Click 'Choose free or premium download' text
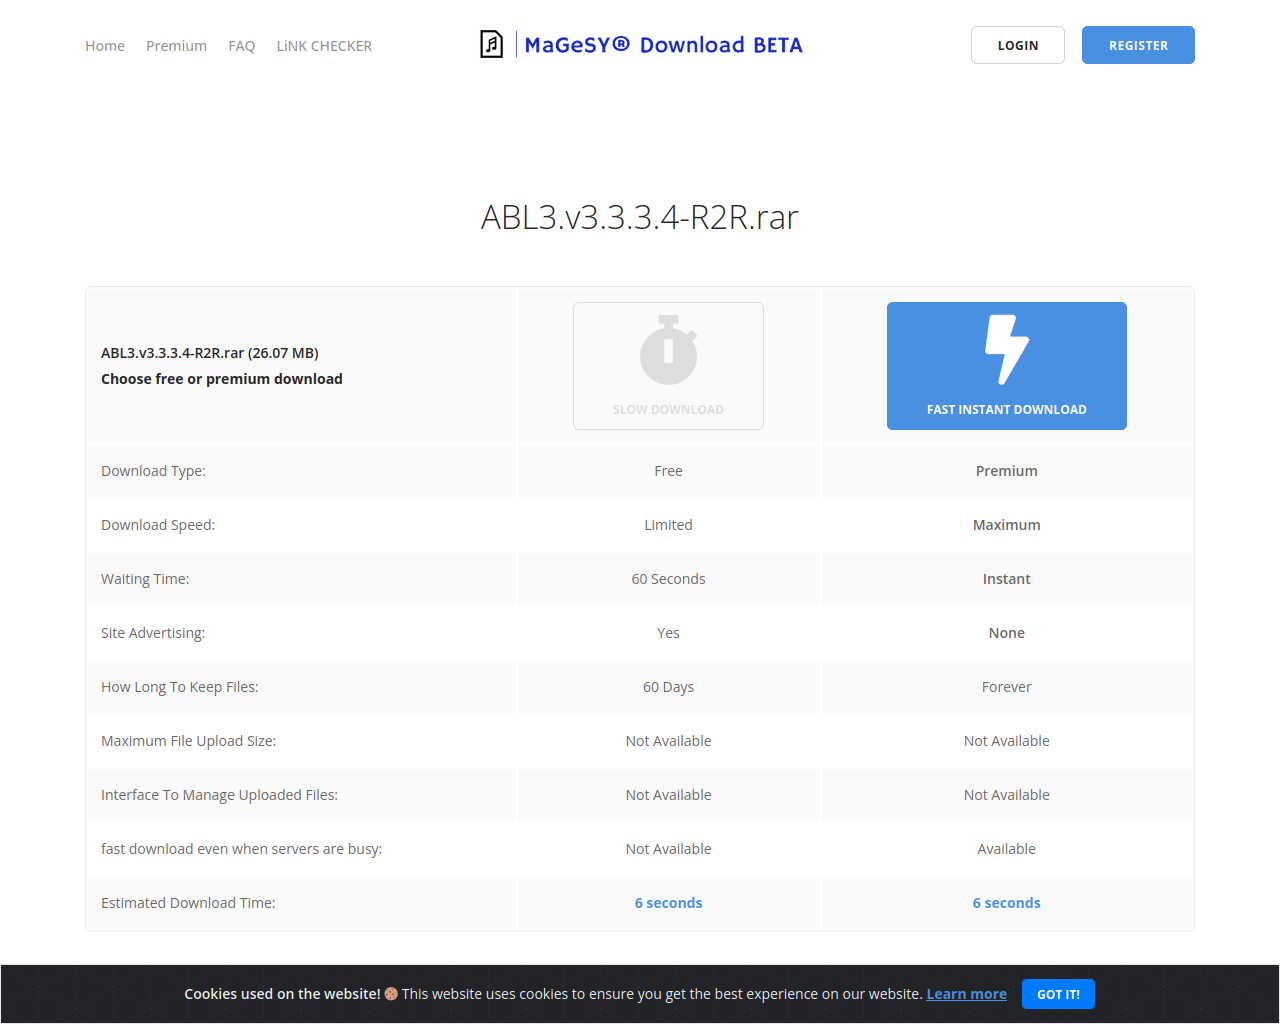1280x1024 pixels. click(222, 379)
